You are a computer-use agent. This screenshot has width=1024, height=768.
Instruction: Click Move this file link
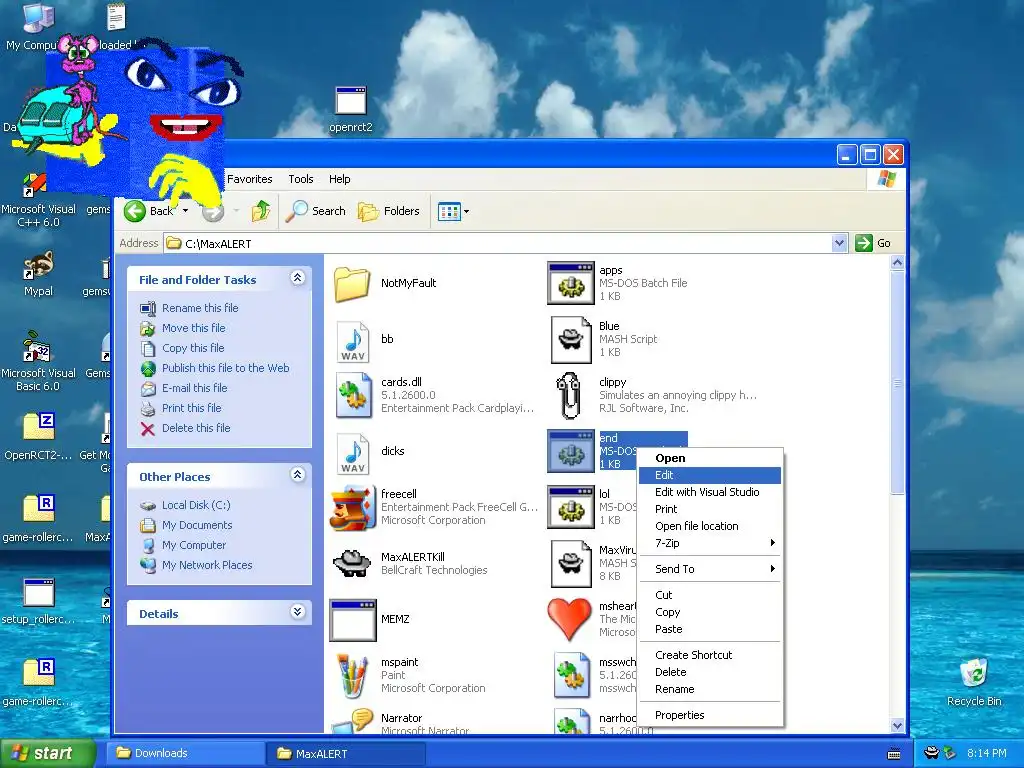coord(193,328)
